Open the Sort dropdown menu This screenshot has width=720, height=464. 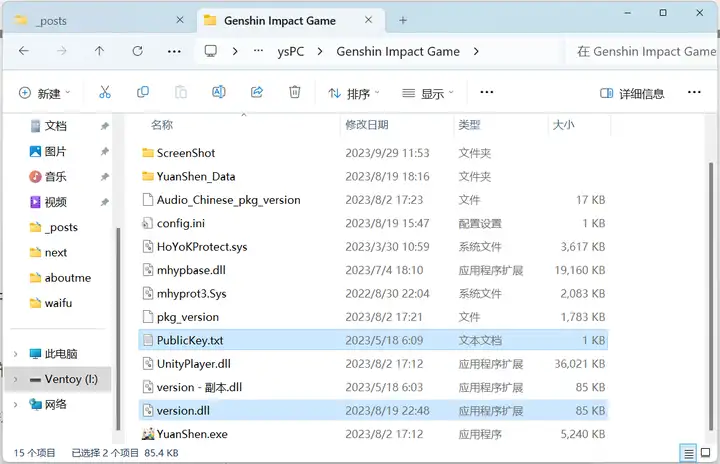point(354,93)
